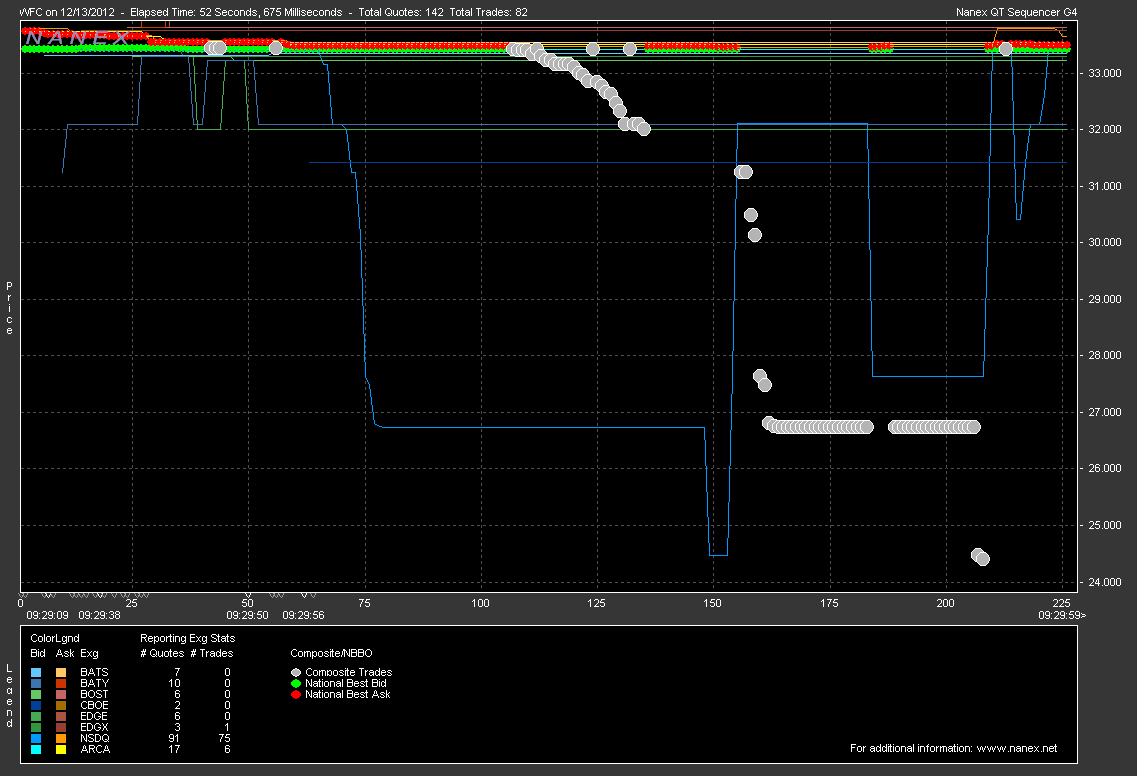Select the CBOE exchange label

pos(94,705)
